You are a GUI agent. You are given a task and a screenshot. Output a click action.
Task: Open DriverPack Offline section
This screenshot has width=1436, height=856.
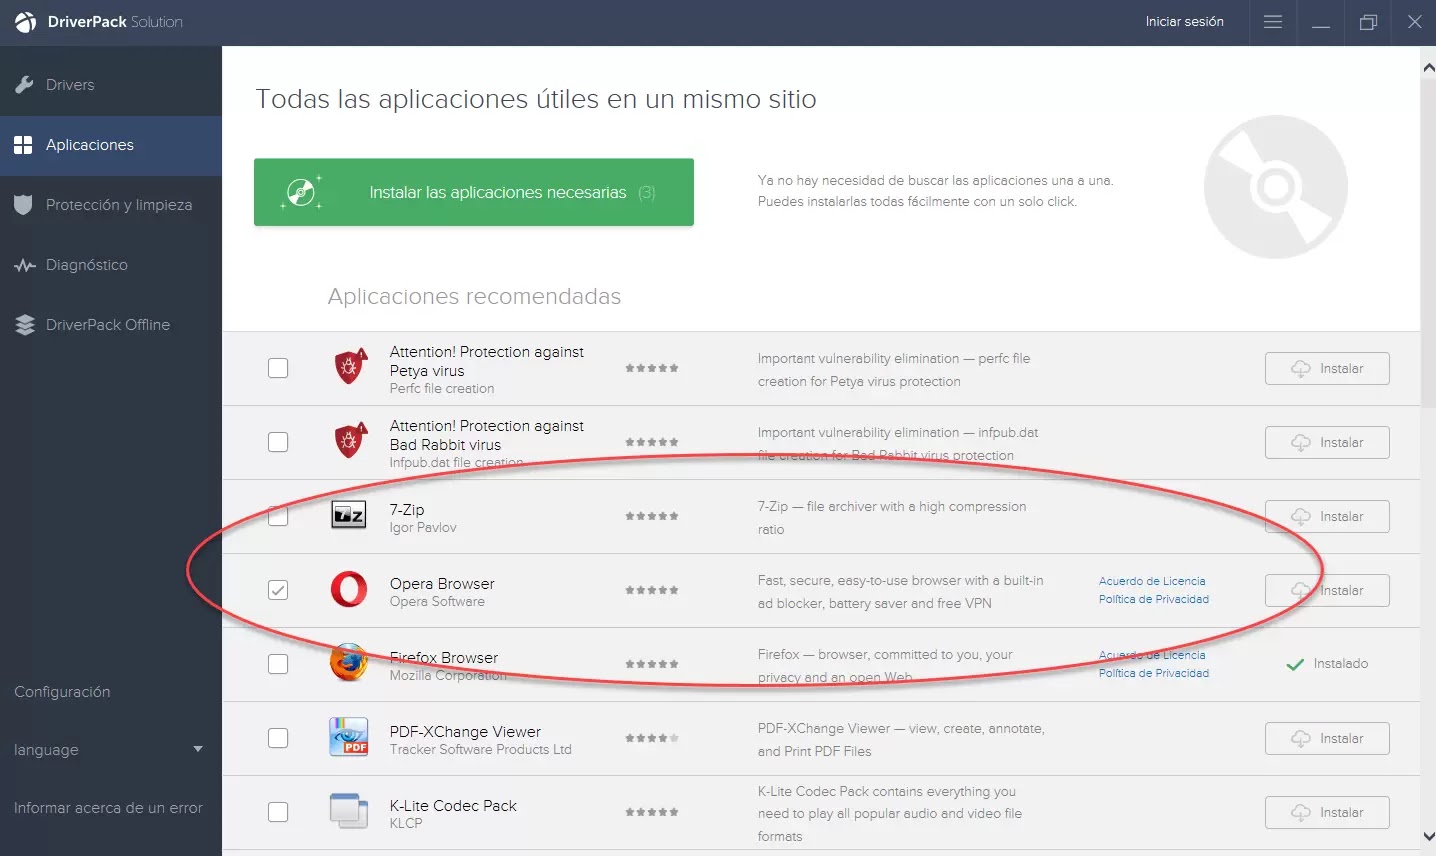(111, 325)
